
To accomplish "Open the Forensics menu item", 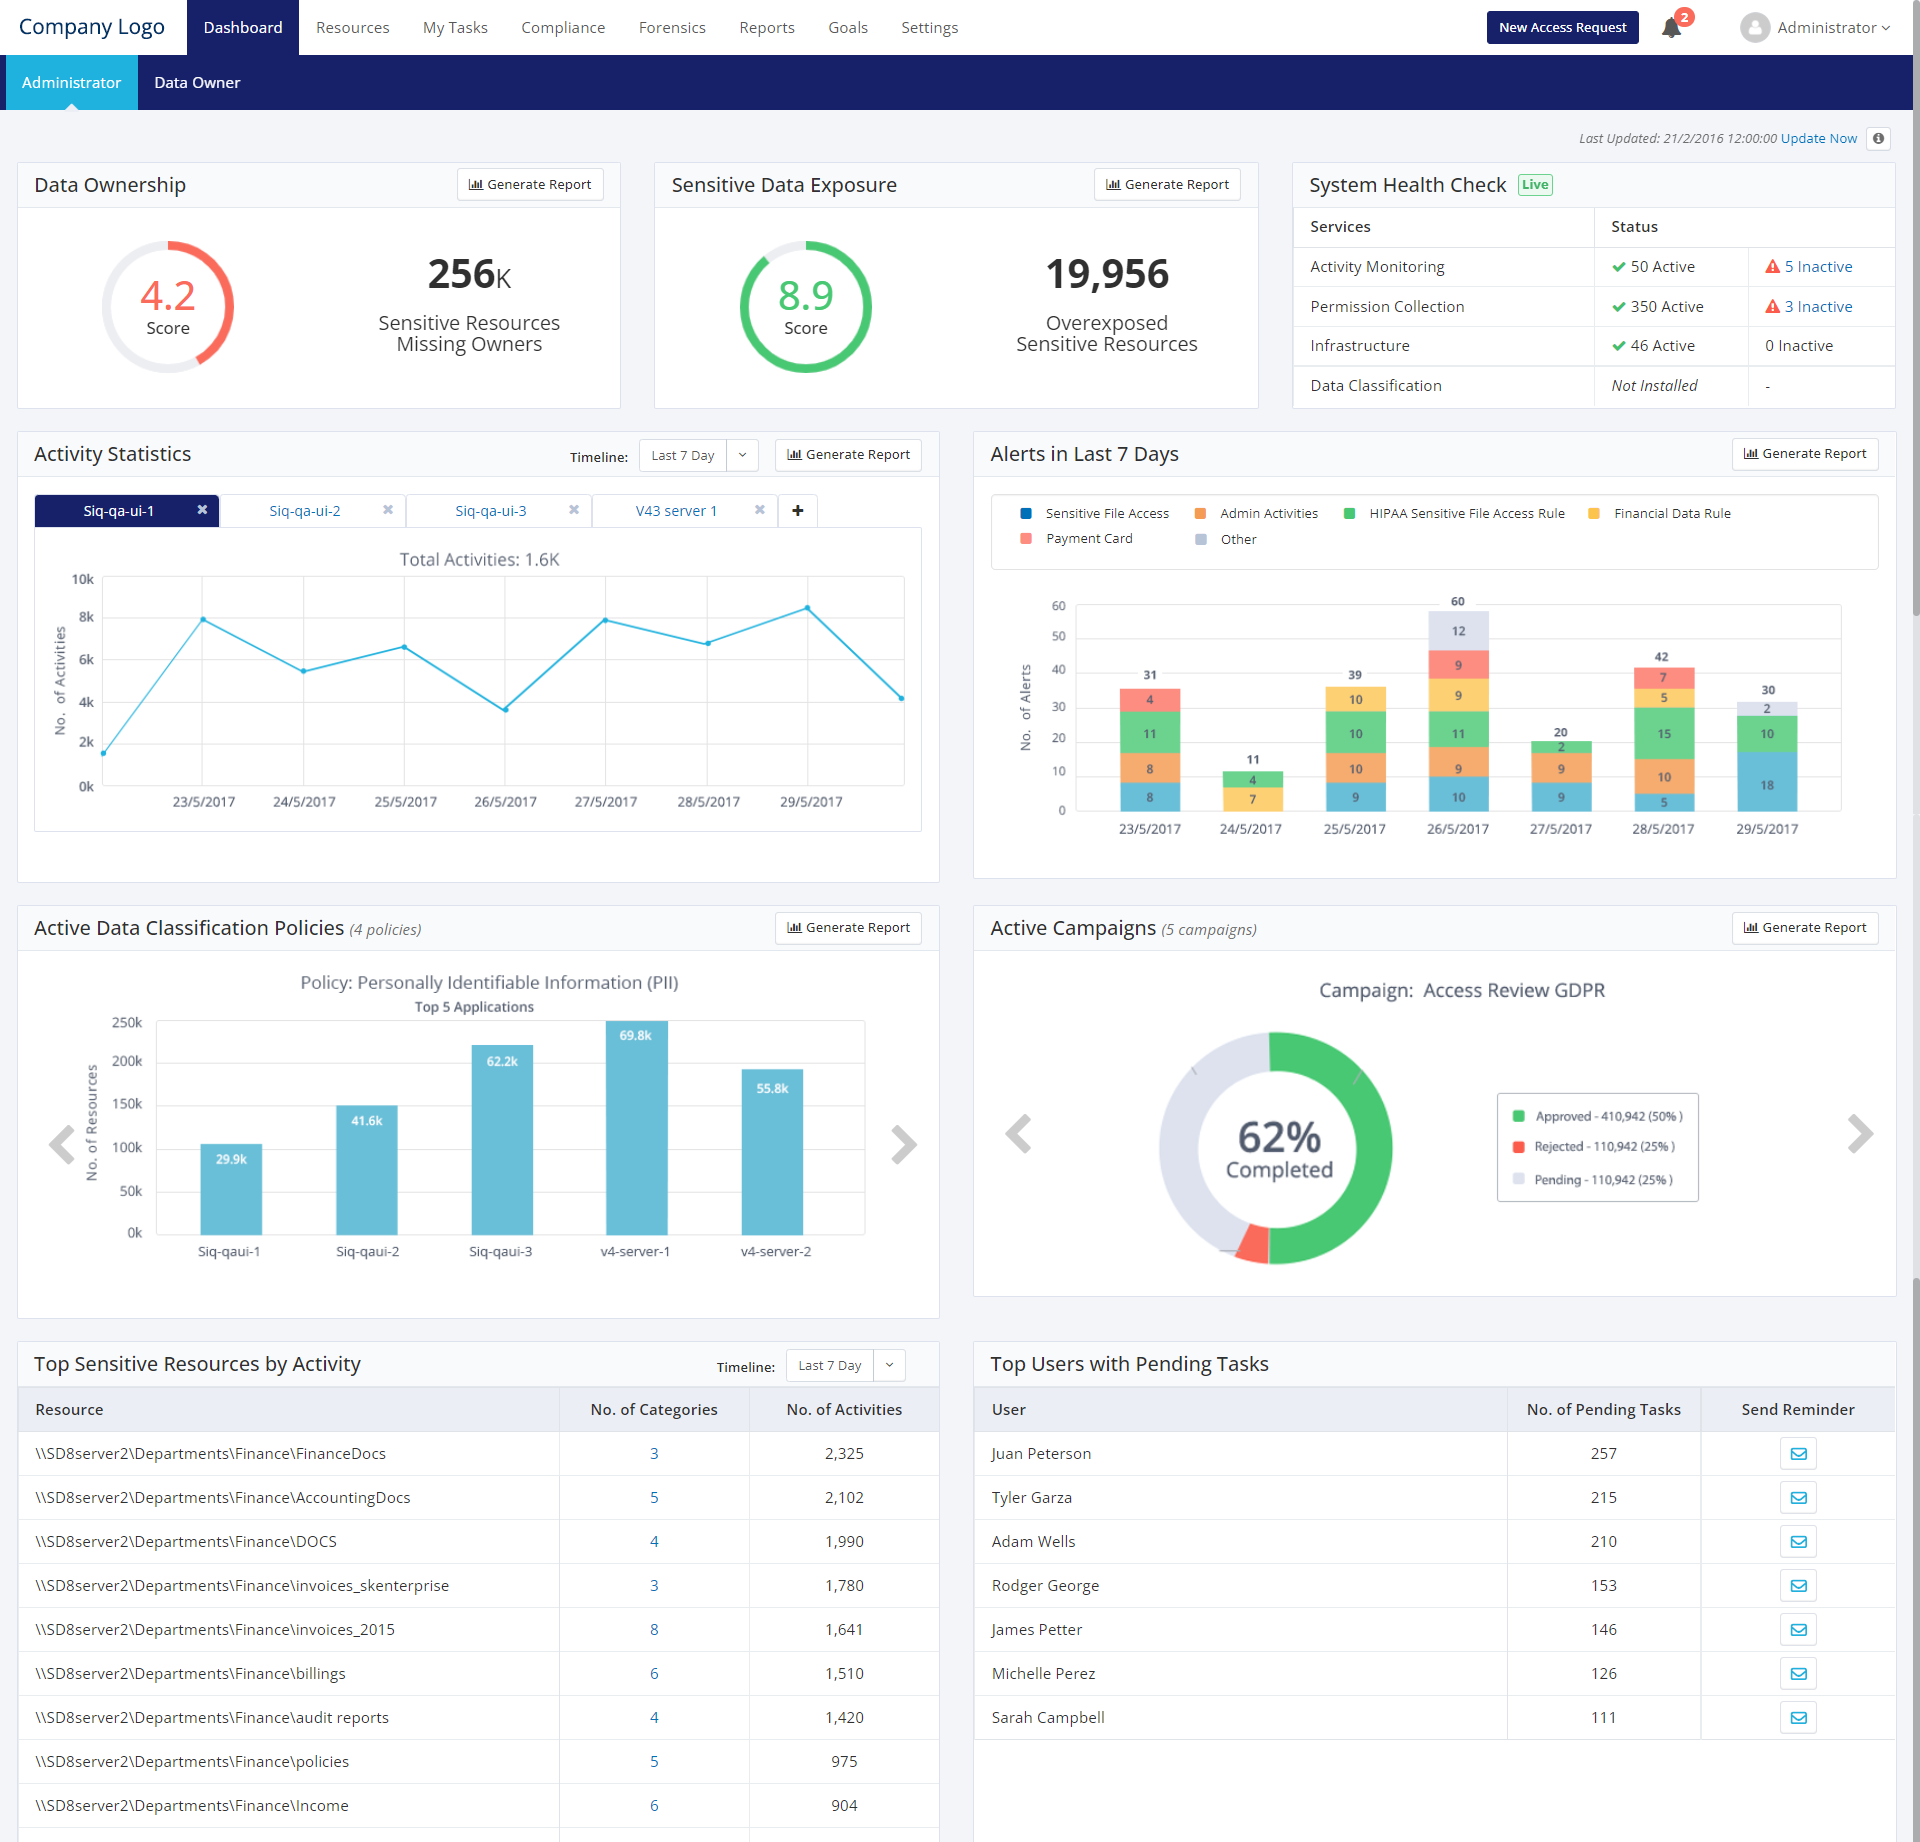I will [672, 28].
